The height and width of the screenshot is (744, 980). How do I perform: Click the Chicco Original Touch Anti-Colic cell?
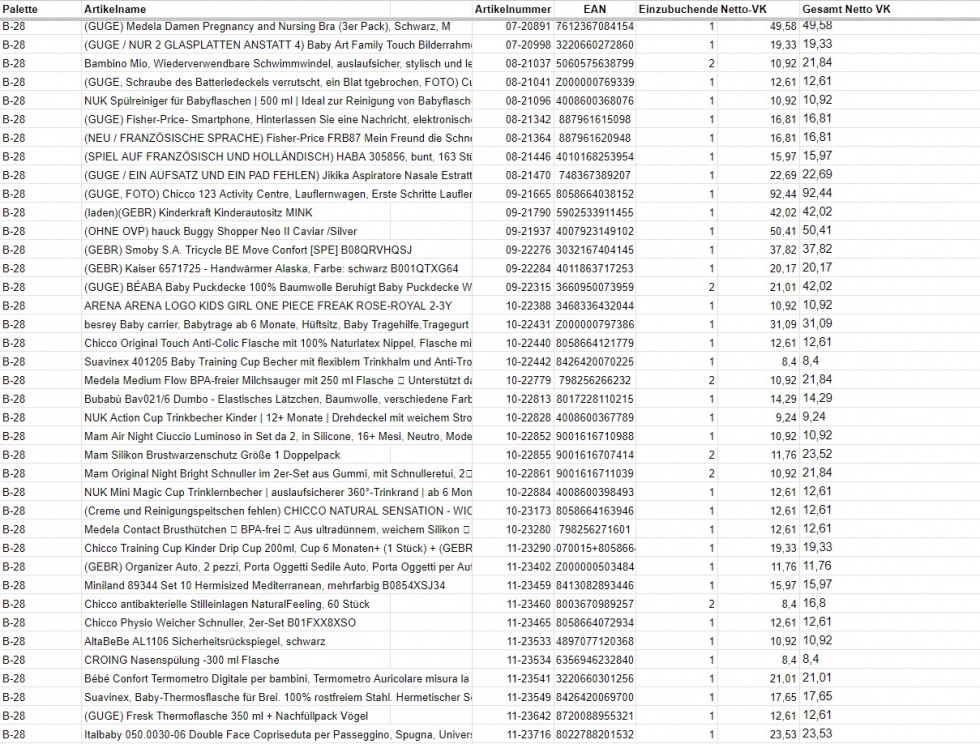(278, 343)
